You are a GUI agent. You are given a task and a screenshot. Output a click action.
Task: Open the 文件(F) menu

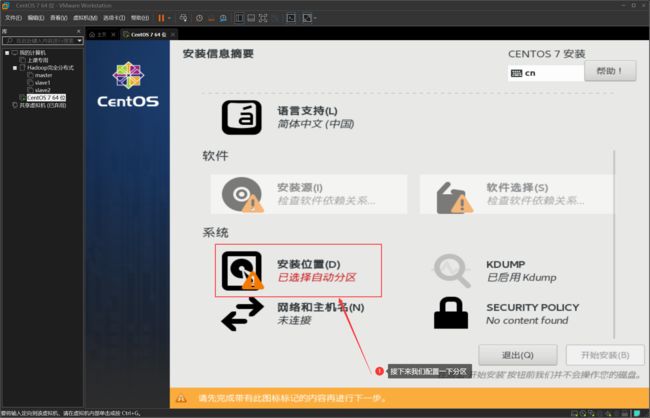click(13, 18)
